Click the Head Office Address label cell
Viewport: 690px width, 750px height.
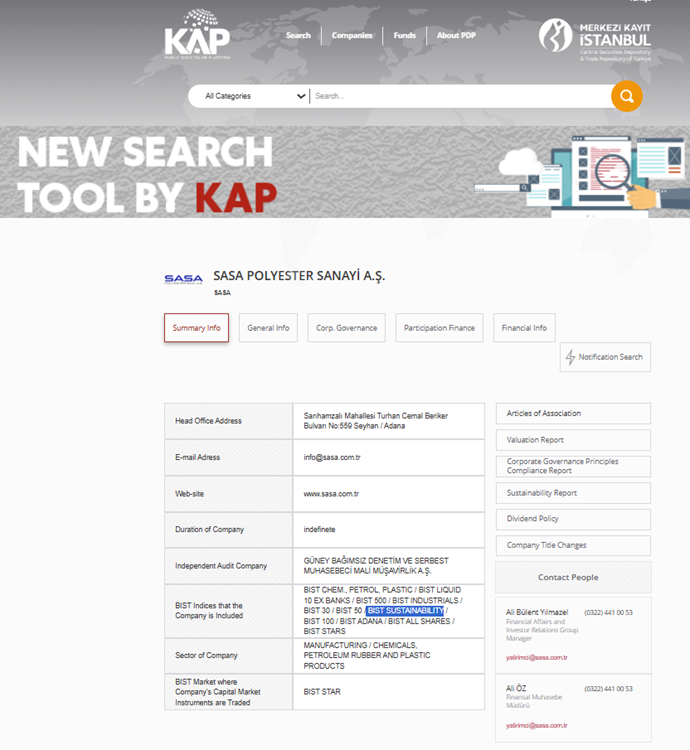[x=228, y=421]
